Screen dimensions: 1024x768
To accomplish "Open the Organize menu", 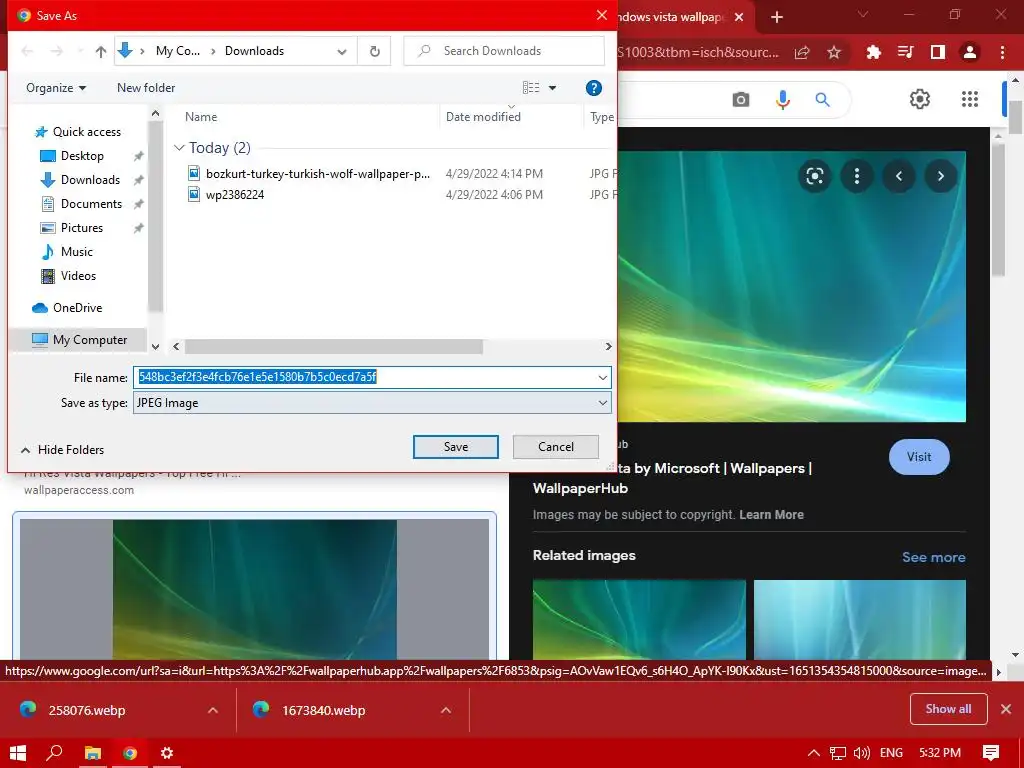I will click(56, 88).
